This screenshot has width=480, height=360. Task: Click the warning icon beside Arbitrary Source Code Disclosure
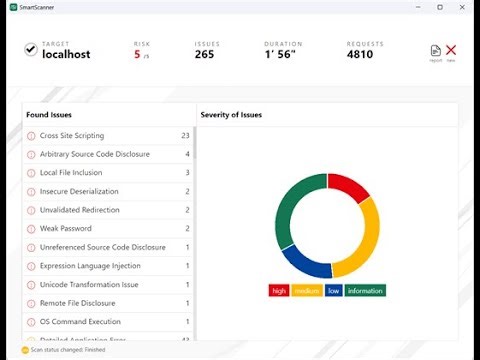tap(31, 155)
